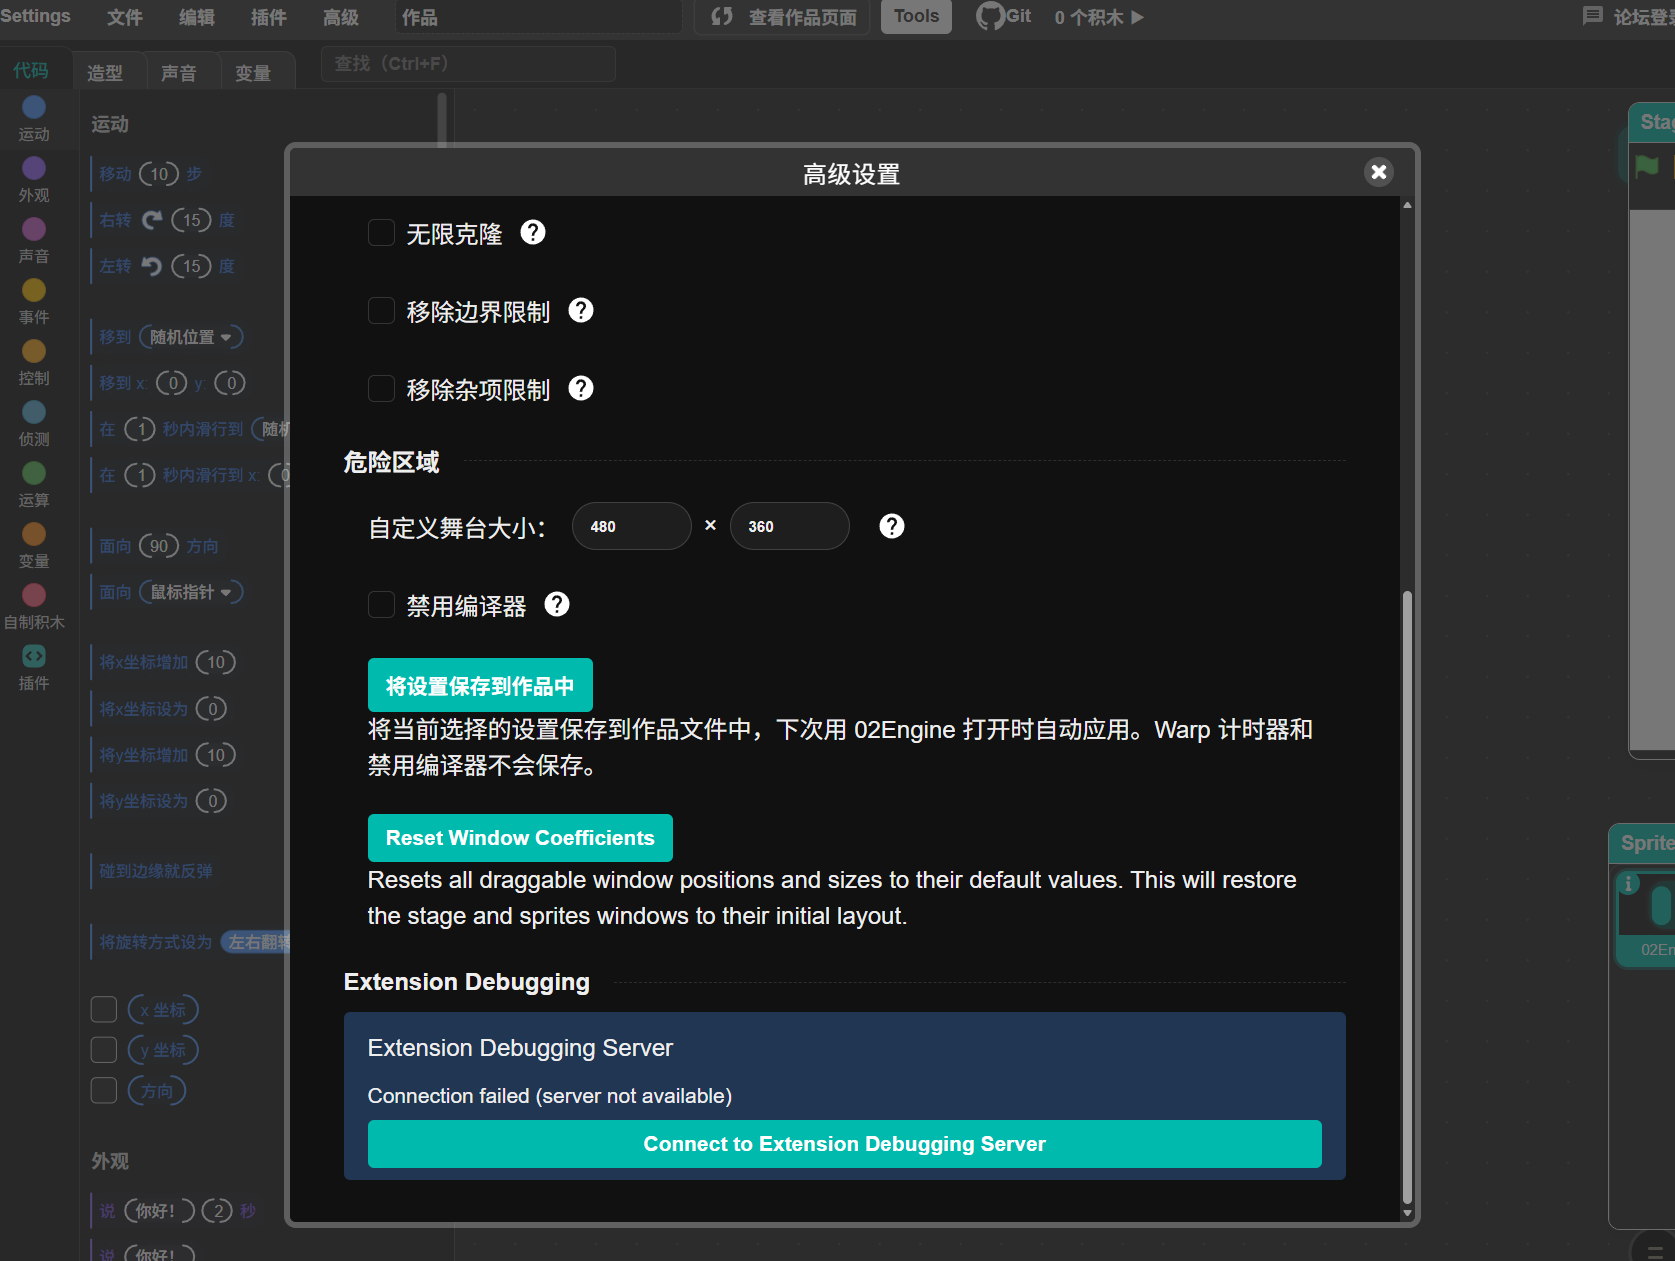Click help icon beside 移除杂项限制
The image size is (1675, 1261).
click(x=581, y=389)
